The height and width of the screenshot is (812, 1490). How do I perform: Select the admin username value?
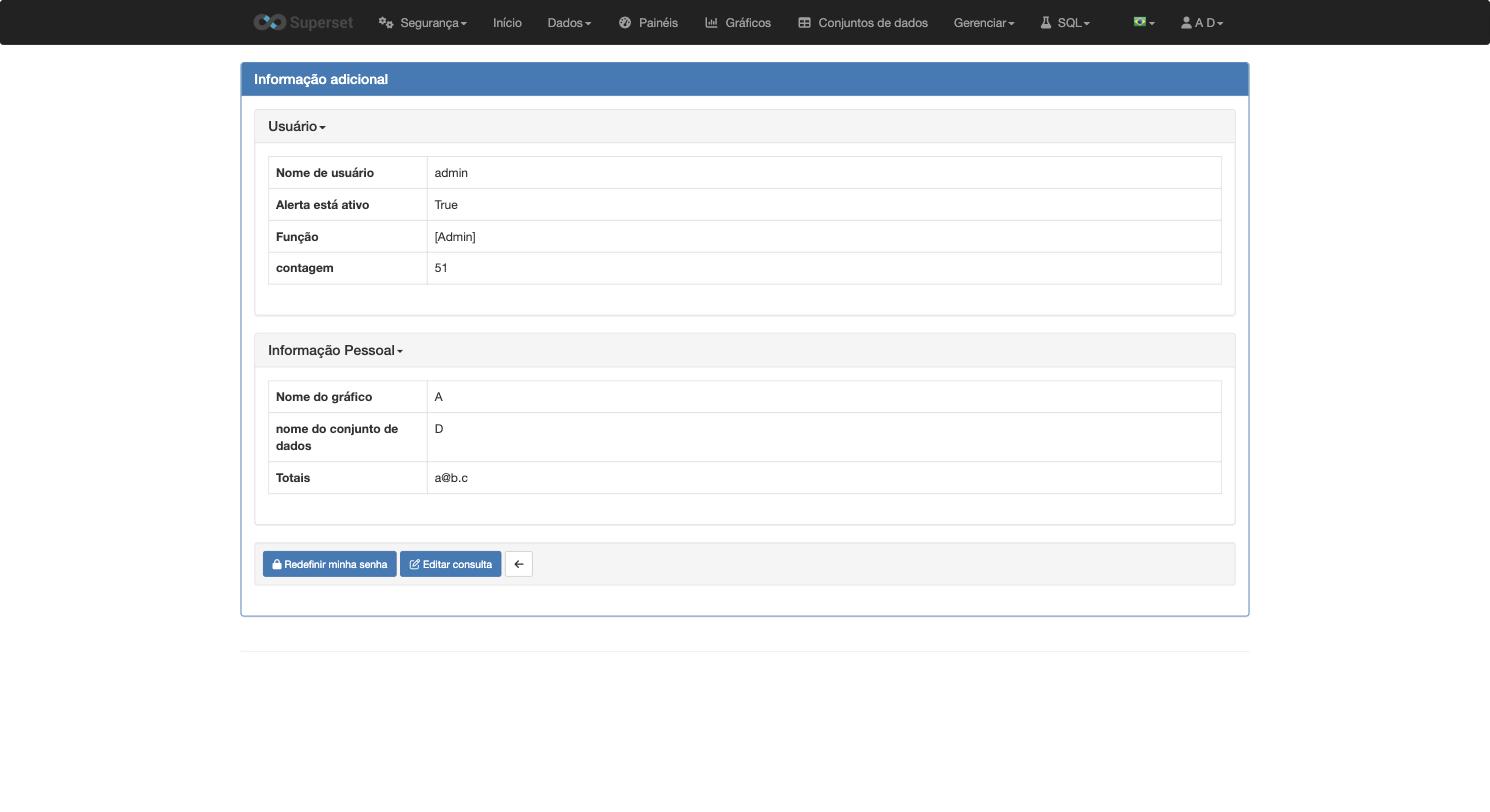click(x=451, y=173)
